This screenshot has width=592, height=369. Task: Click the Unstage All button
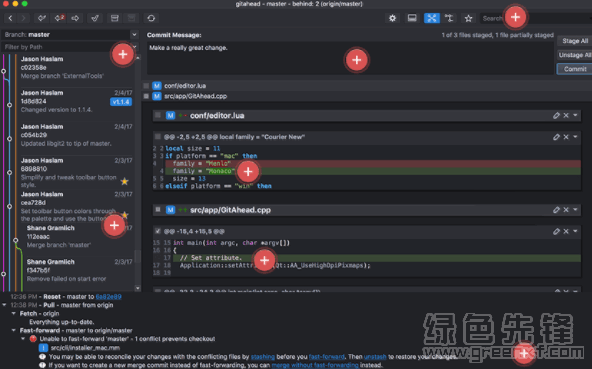pos(574,55)
